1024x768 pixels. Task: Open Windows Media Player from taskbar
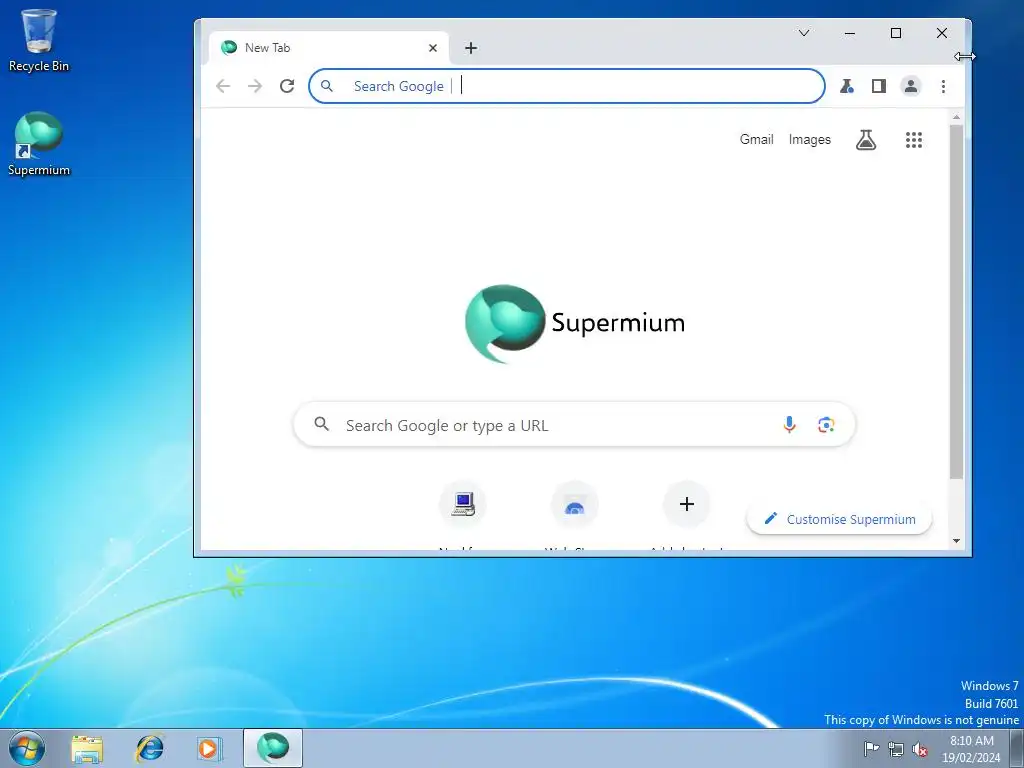point(209,748)
